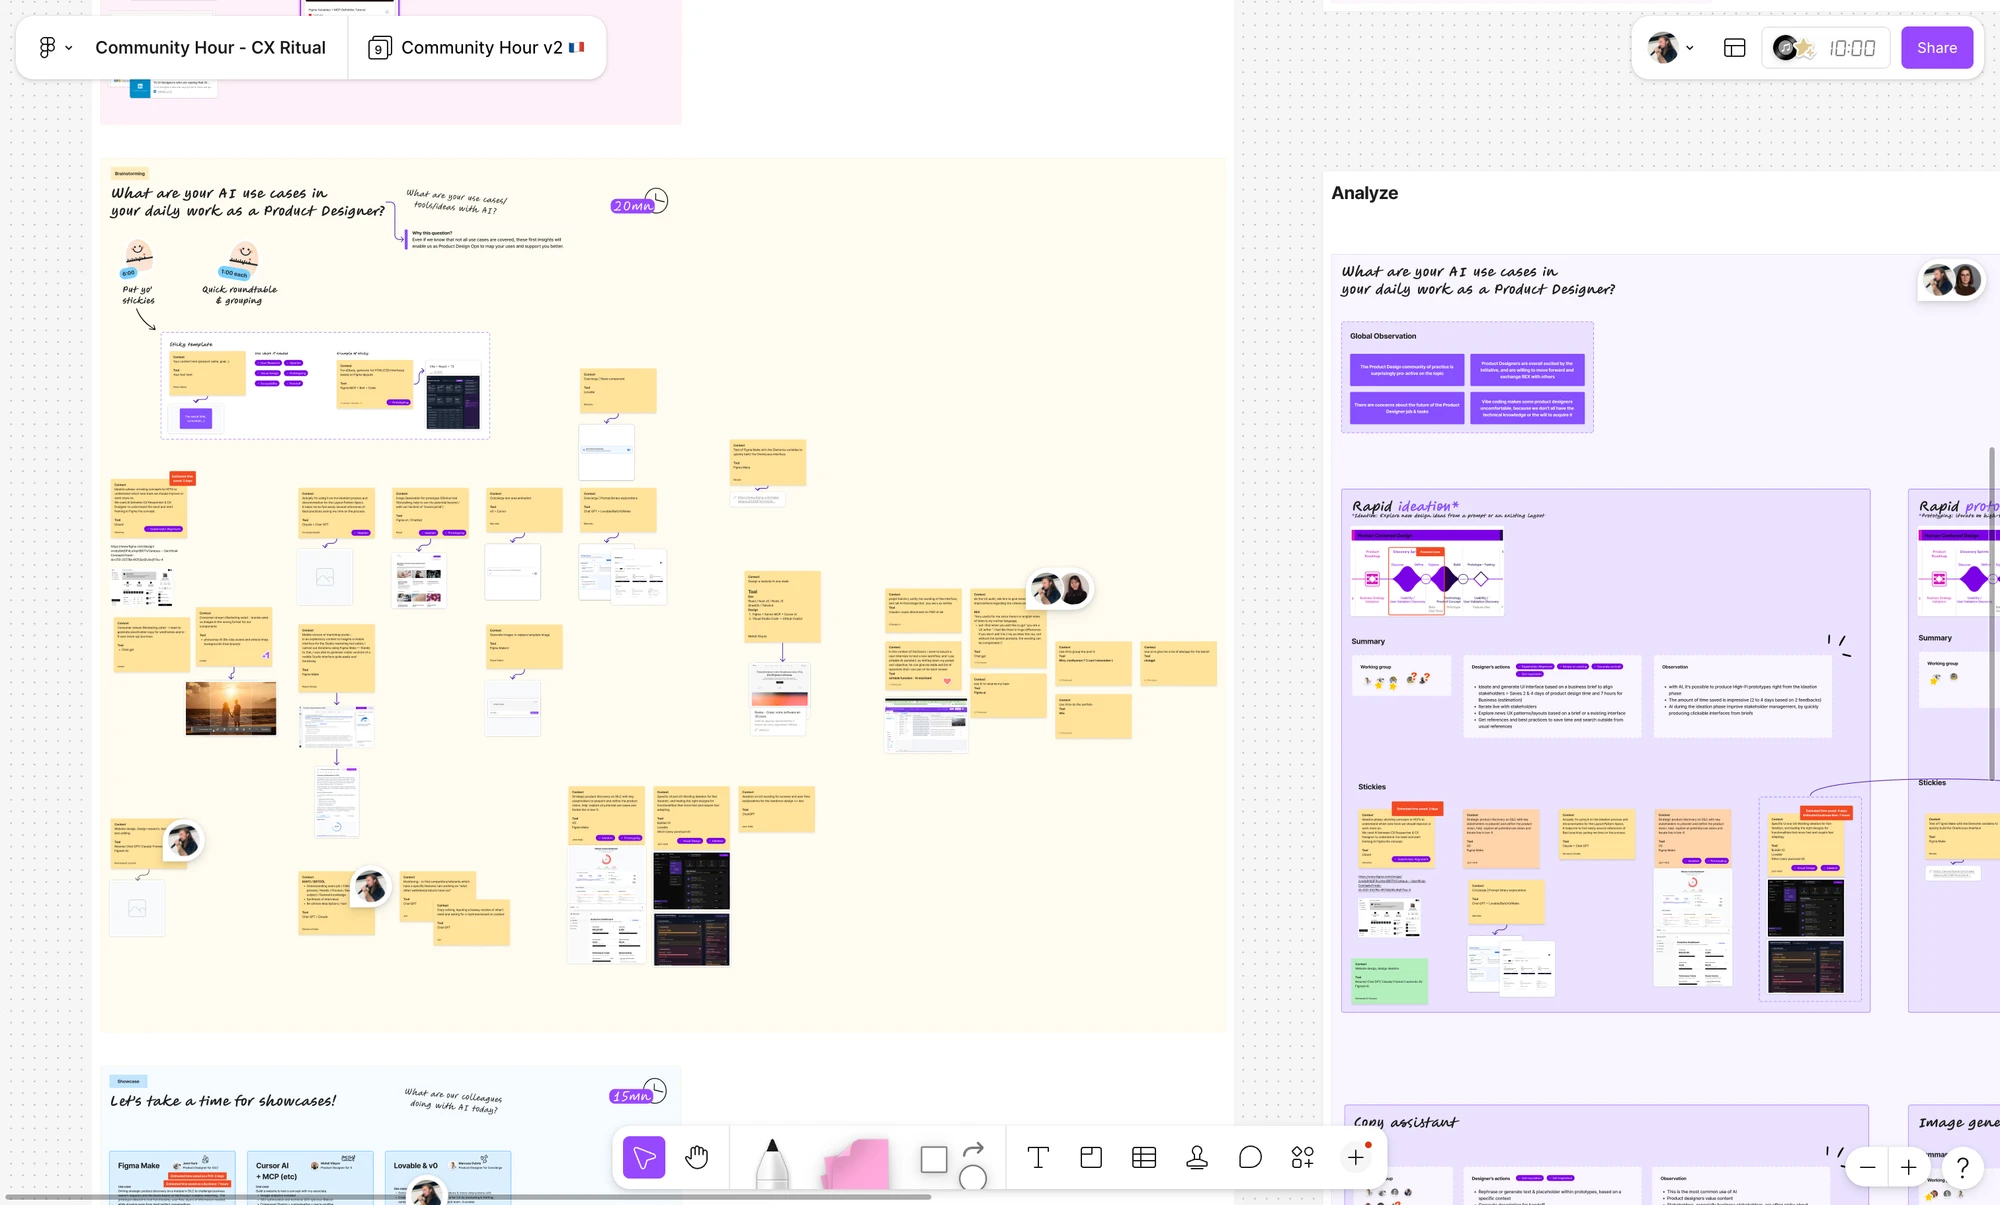Click the 15mn timer badge

632,1096
